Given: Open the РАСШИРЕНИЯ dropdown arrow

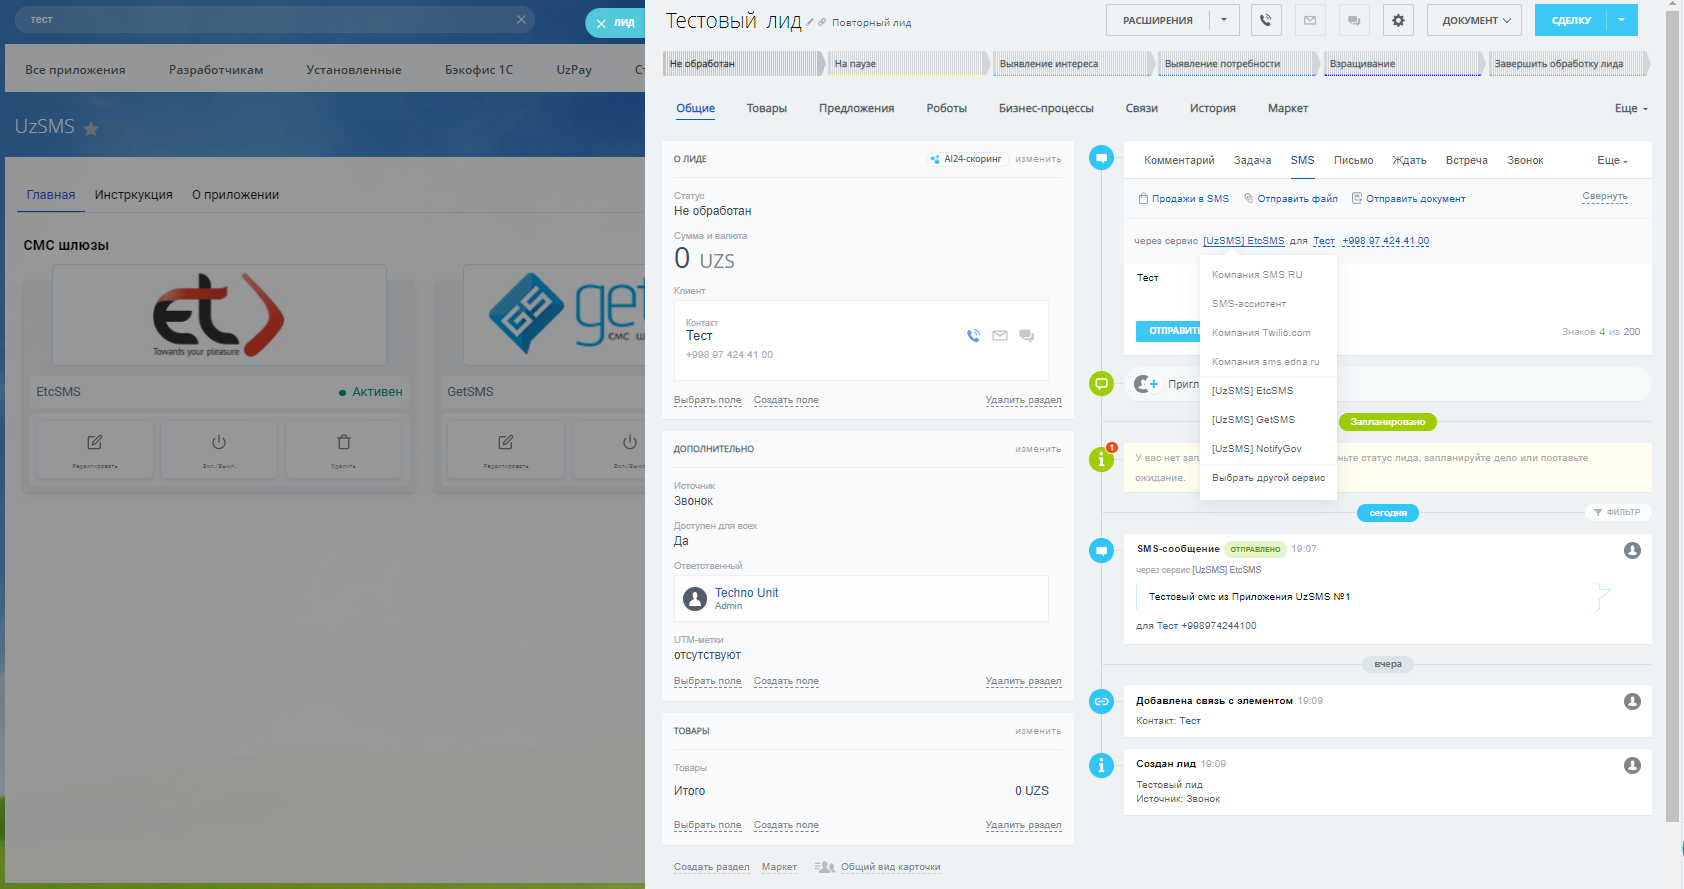Looking at the screenshot, I should pyautogui.click(x=1224, y=20).
